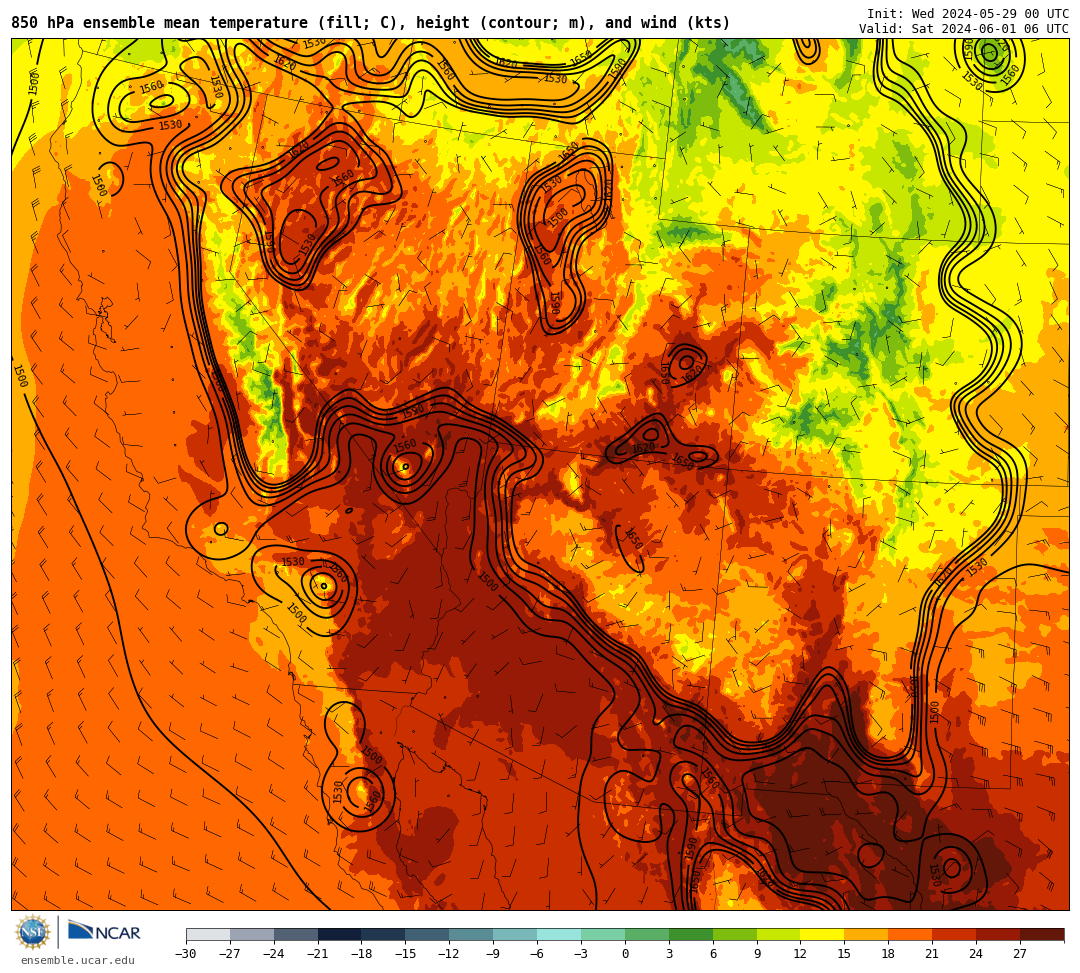Pick the orange swatch between 15 and 18
The width and height of the screenshot is (1080, 973).
point(866,934)
